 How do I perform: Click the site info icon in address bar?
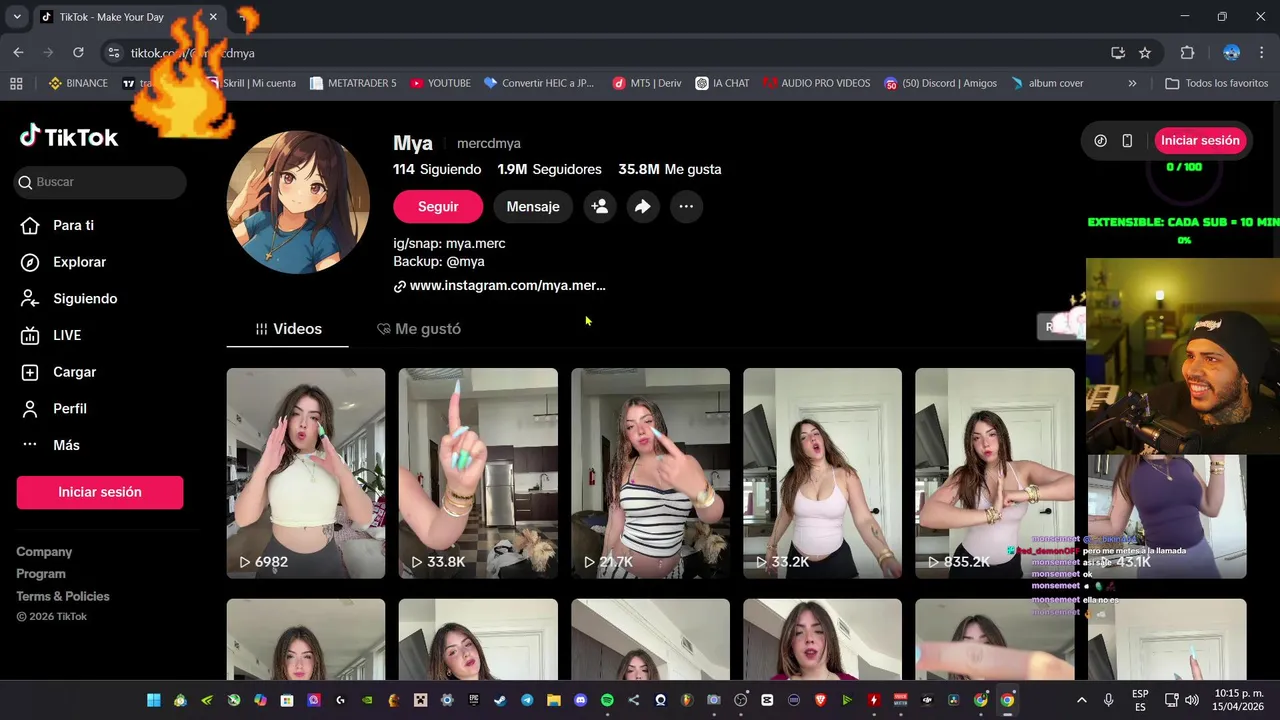[x=114, y=53]
